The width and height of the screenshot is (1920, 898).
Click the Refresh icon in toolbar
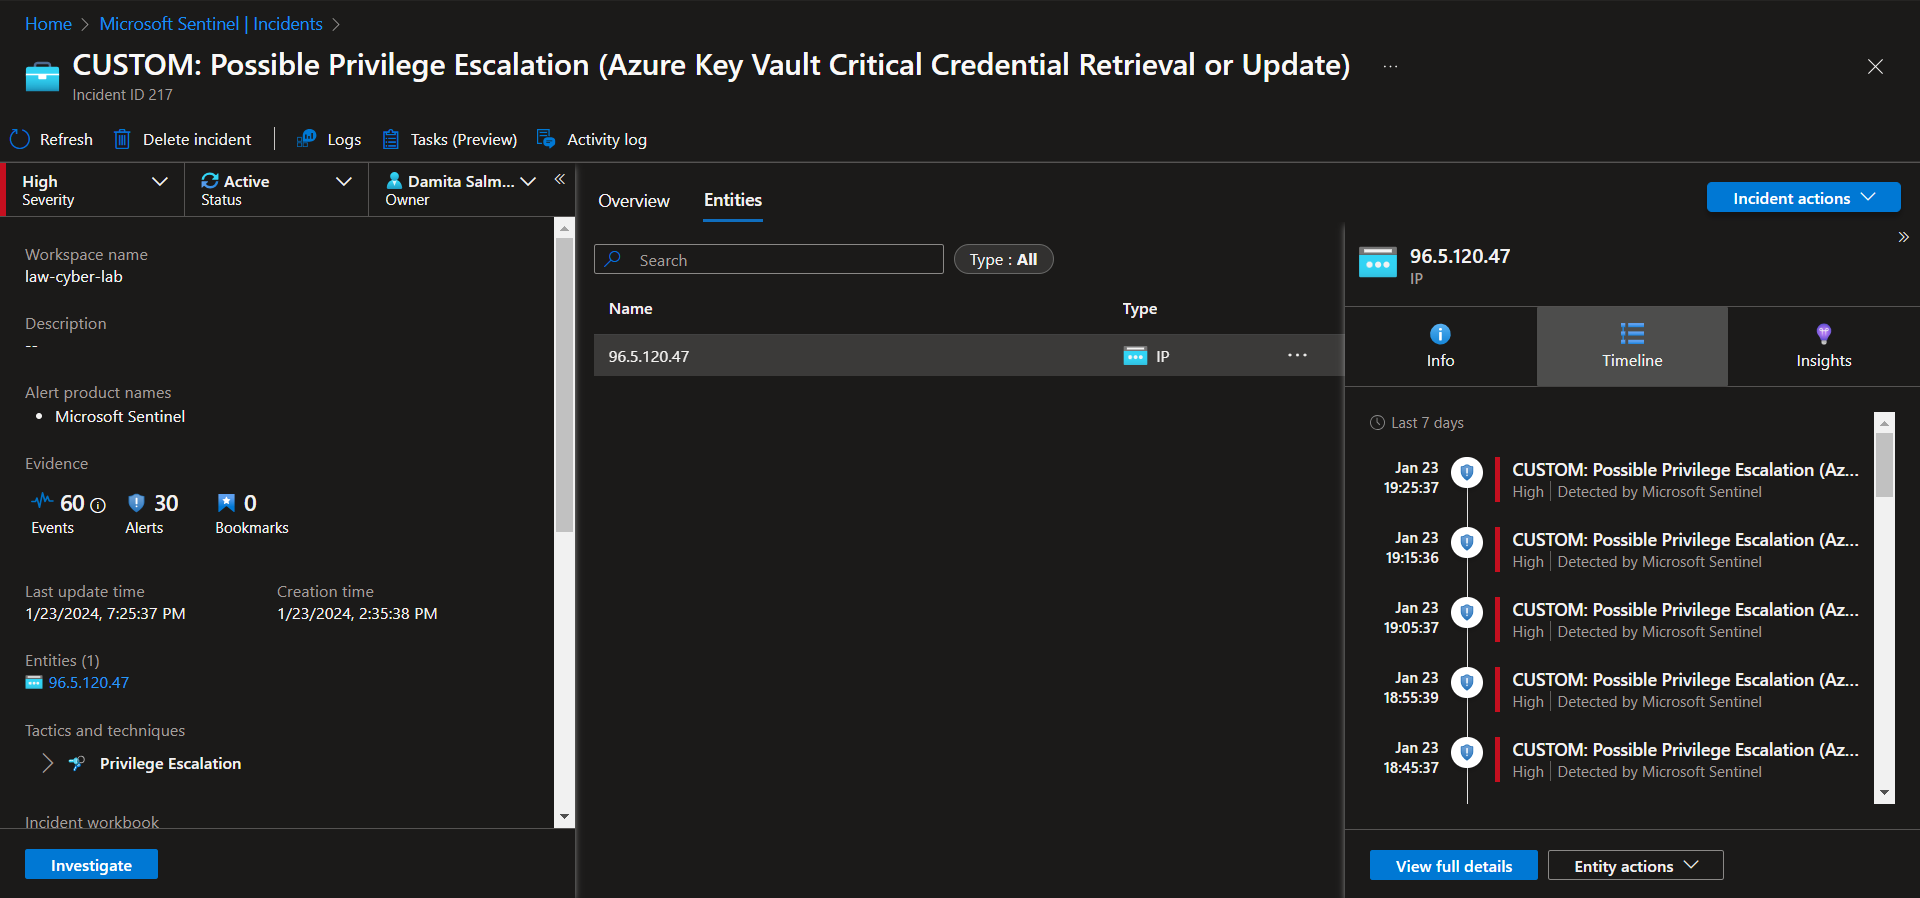[x=20, y=139]
